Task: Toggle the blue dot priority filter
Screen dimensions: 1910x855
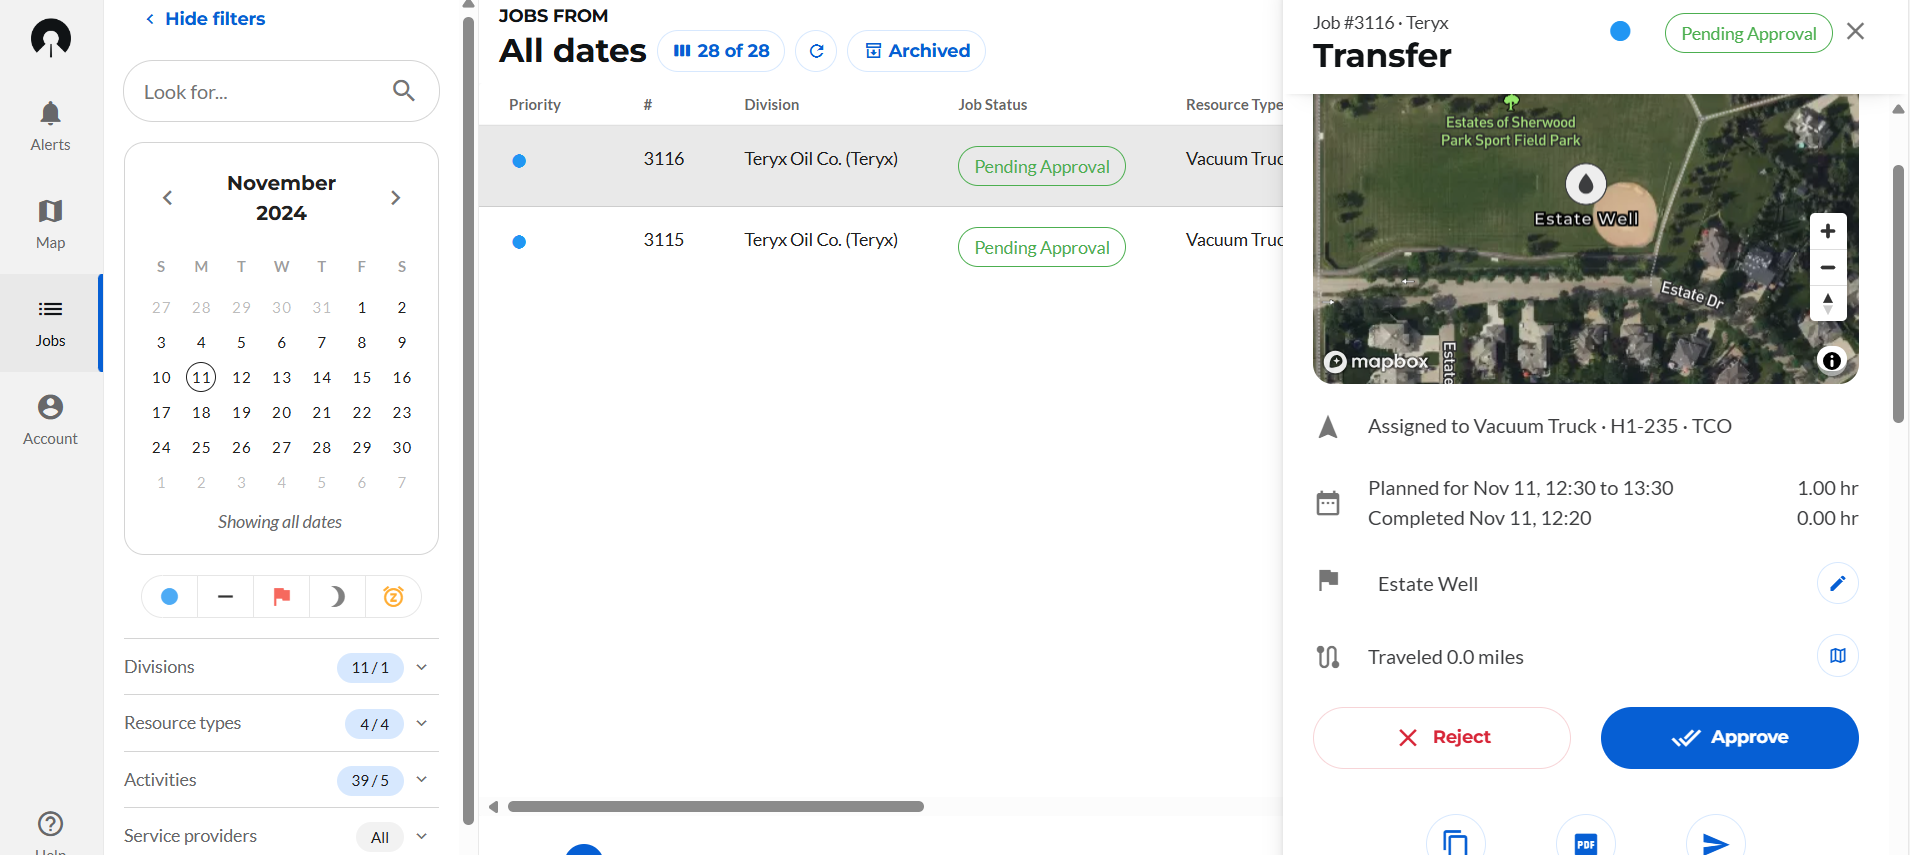Action: tap(170, 597)
